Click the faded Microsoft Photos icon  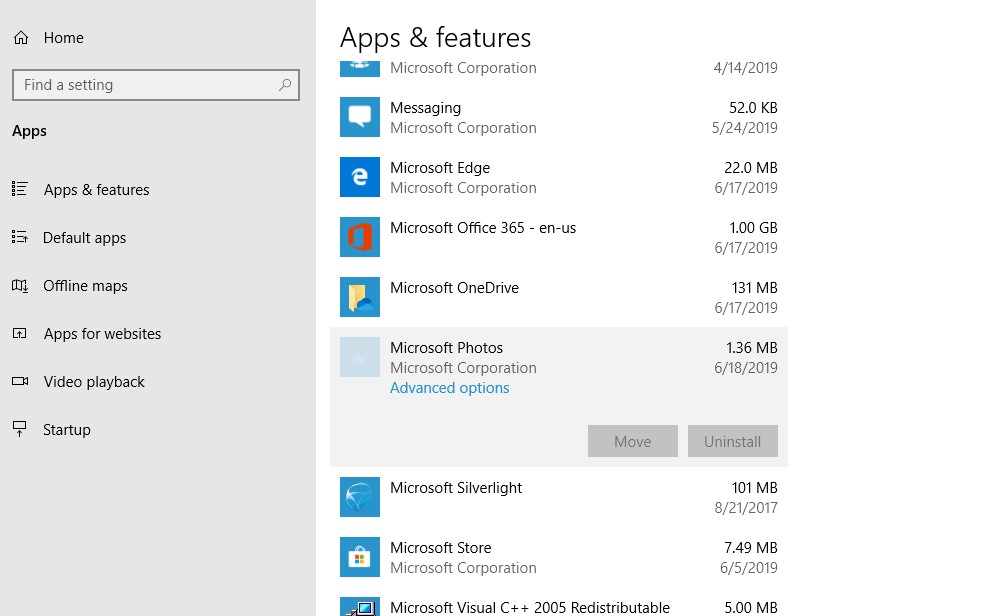click(x=360, y=357)
